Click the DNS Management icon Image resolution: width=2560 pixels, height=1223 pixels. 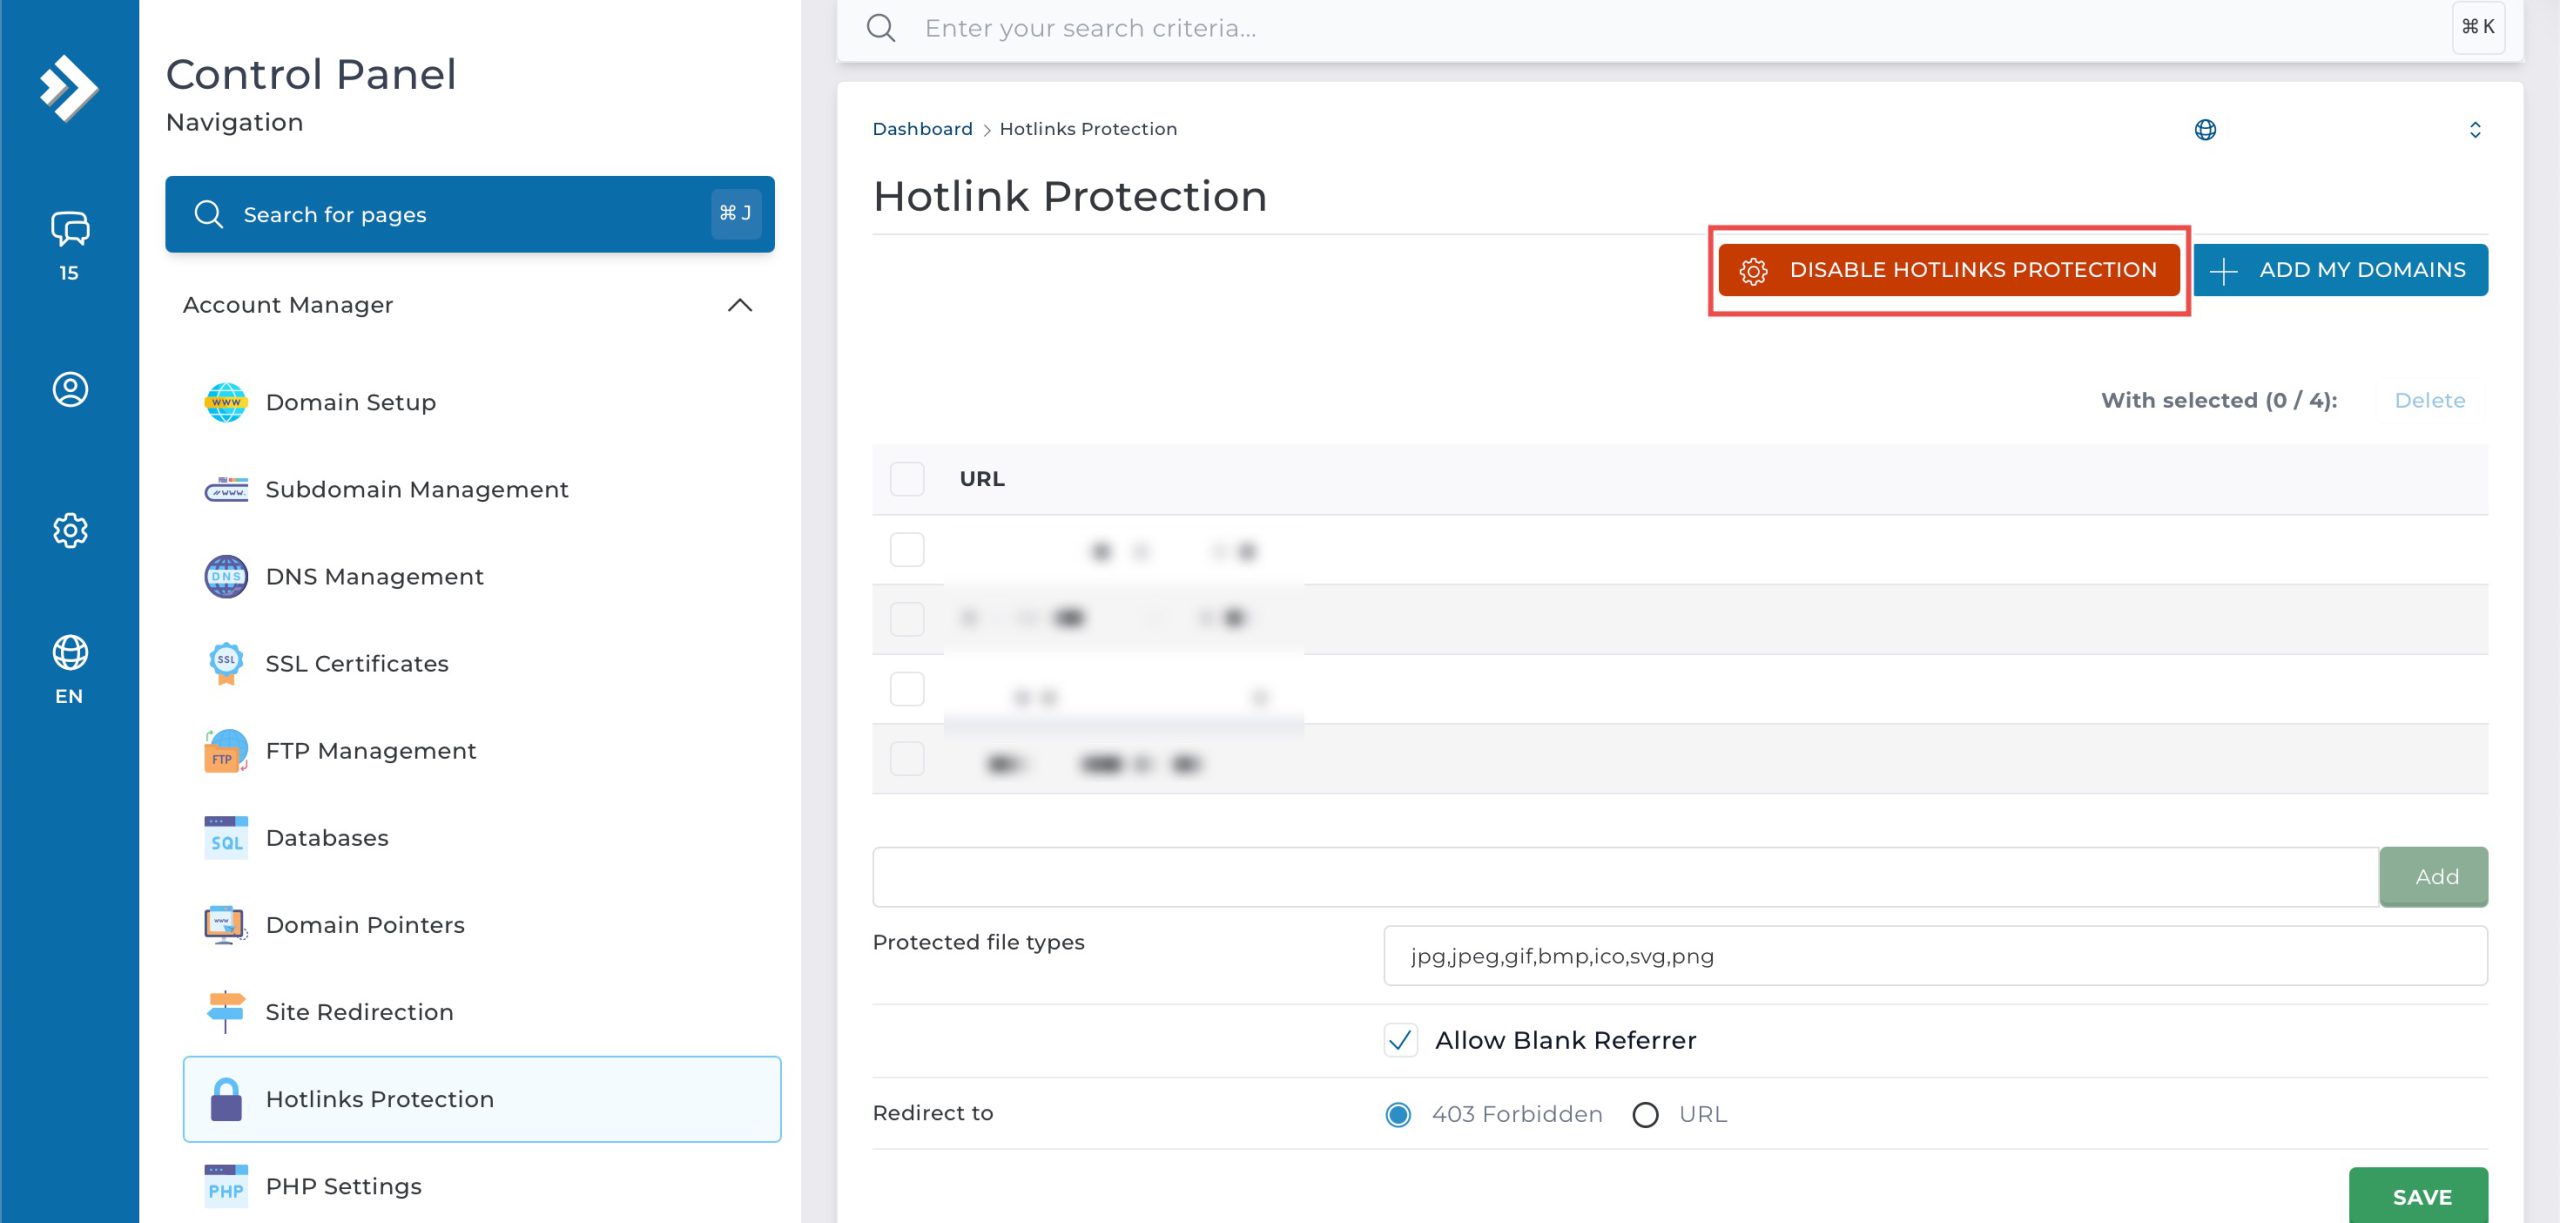[226, 577]
